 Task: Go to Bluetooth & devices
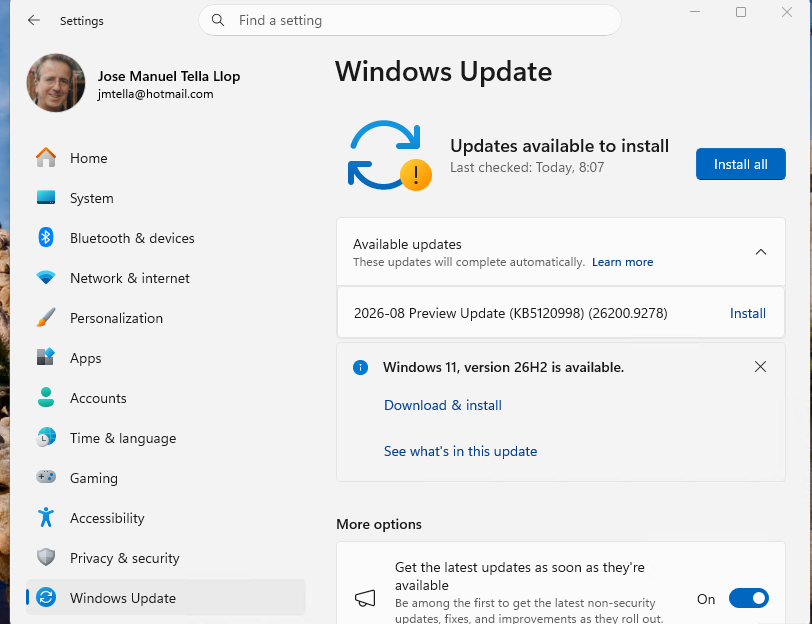(x=166, y=237)
